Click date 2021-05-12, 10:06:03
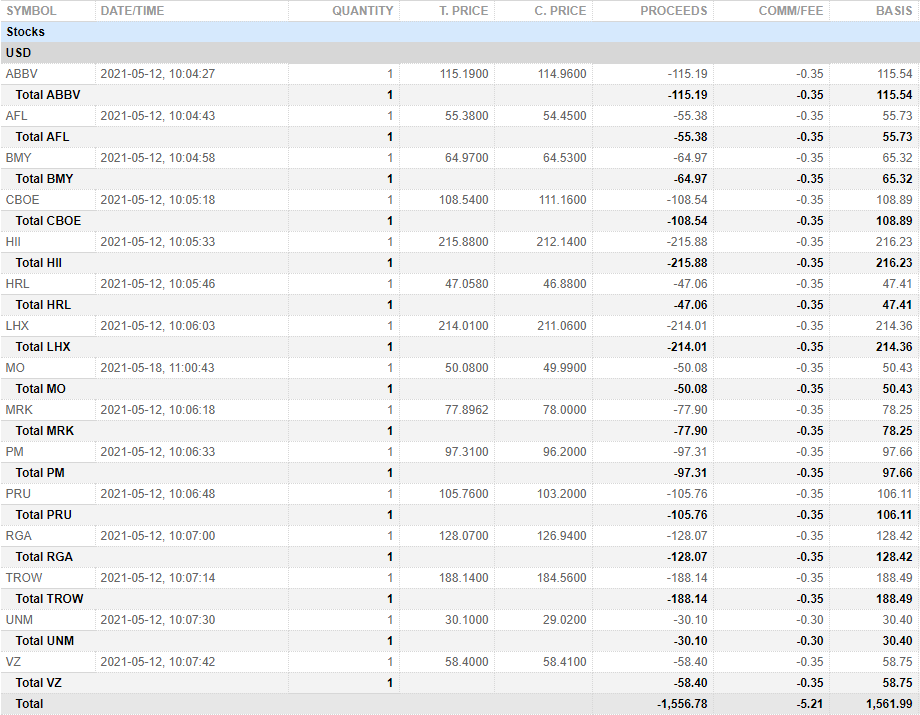The height and width of the screenshot is (715, 920). 158,326
